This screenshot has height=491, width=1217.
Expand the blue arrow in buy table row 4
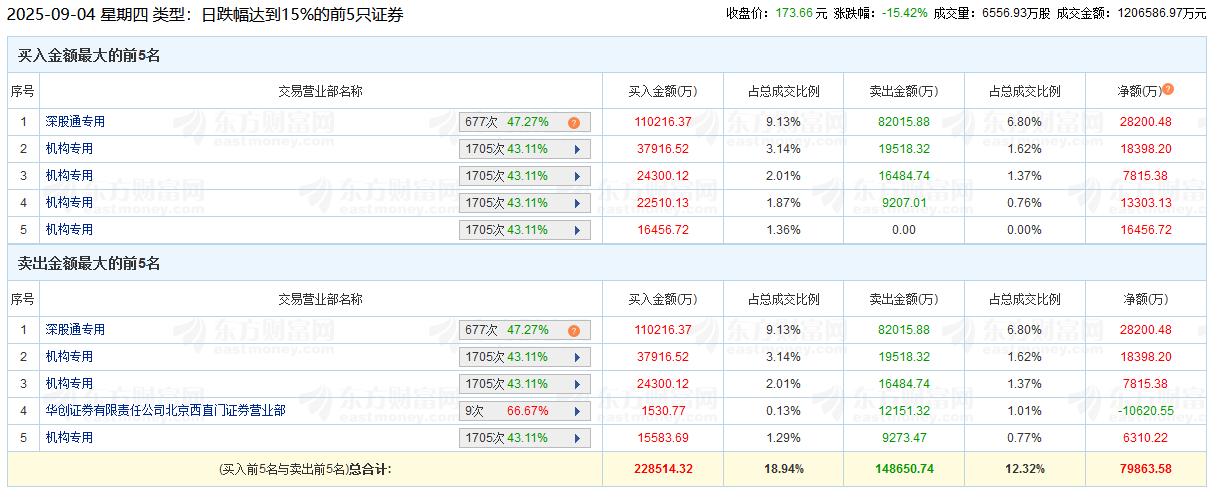[x=577, y=203]
